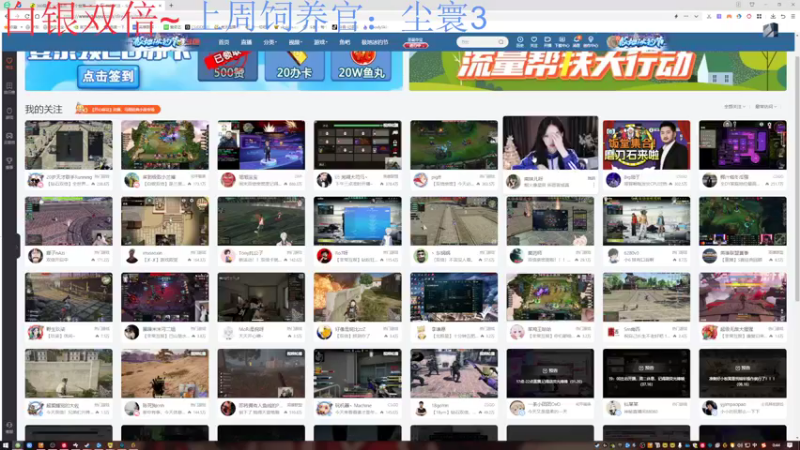Image resolution: width=800 pixels, height=450 pixels.
Task: Go to 首页 in the header navigation
Action: tap(223, 42)
